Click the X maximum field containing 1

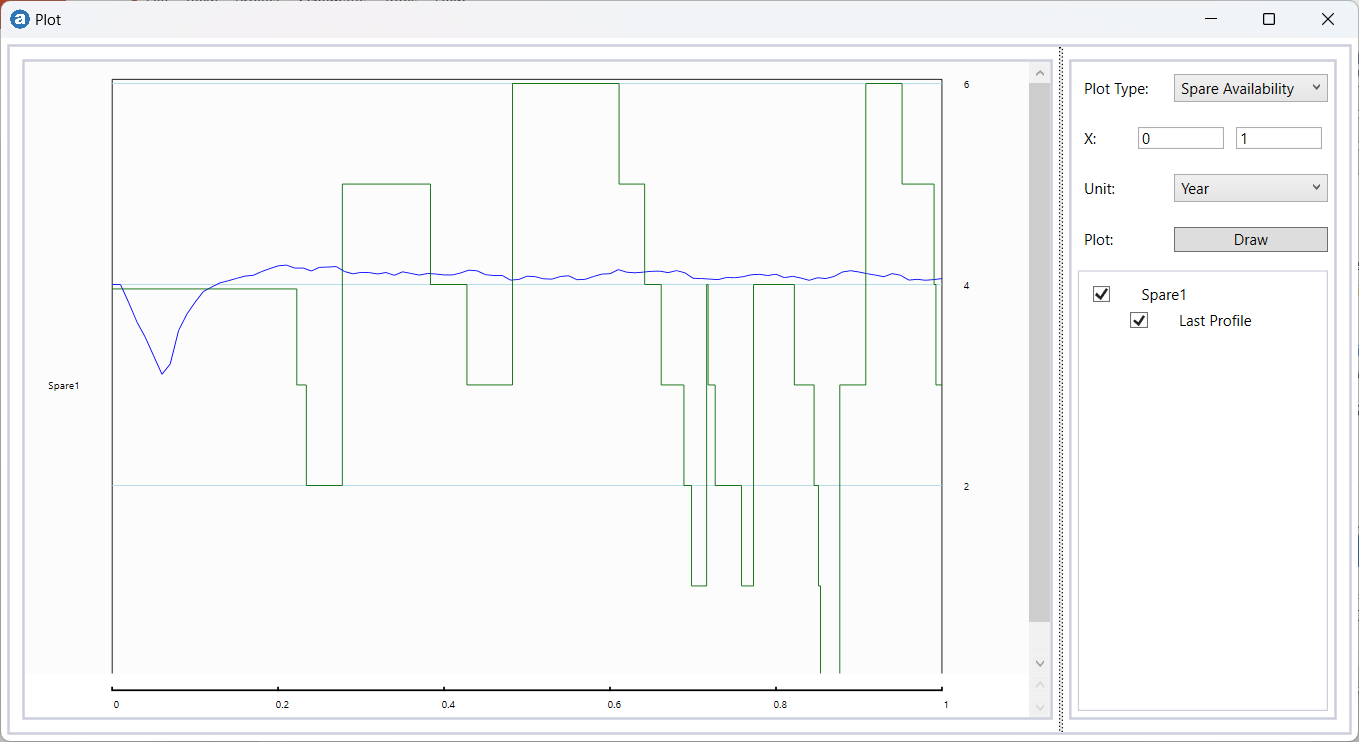[x=1278, y=139]
